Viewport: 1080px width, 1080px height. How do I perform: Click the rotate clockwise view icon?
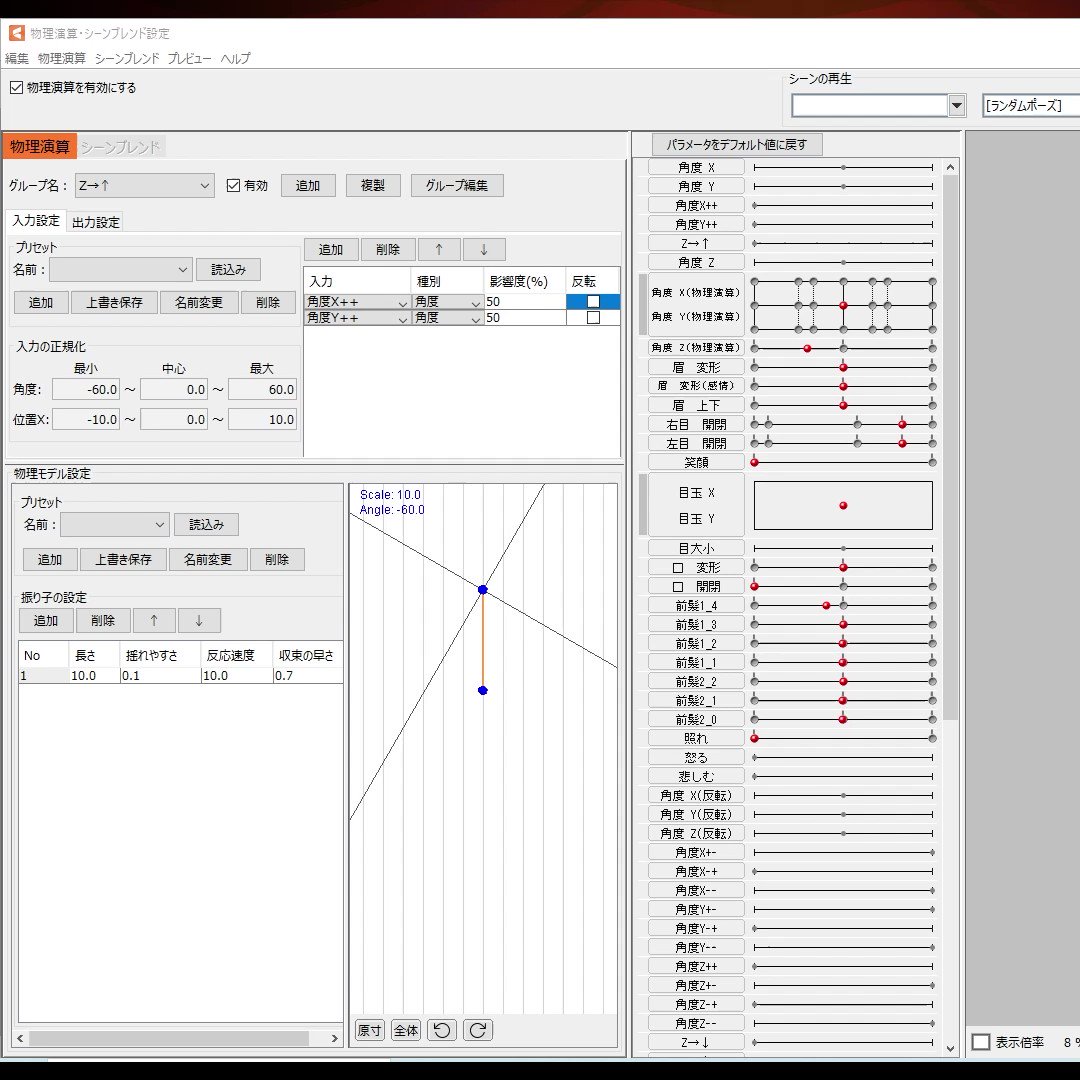point(478,1030)
